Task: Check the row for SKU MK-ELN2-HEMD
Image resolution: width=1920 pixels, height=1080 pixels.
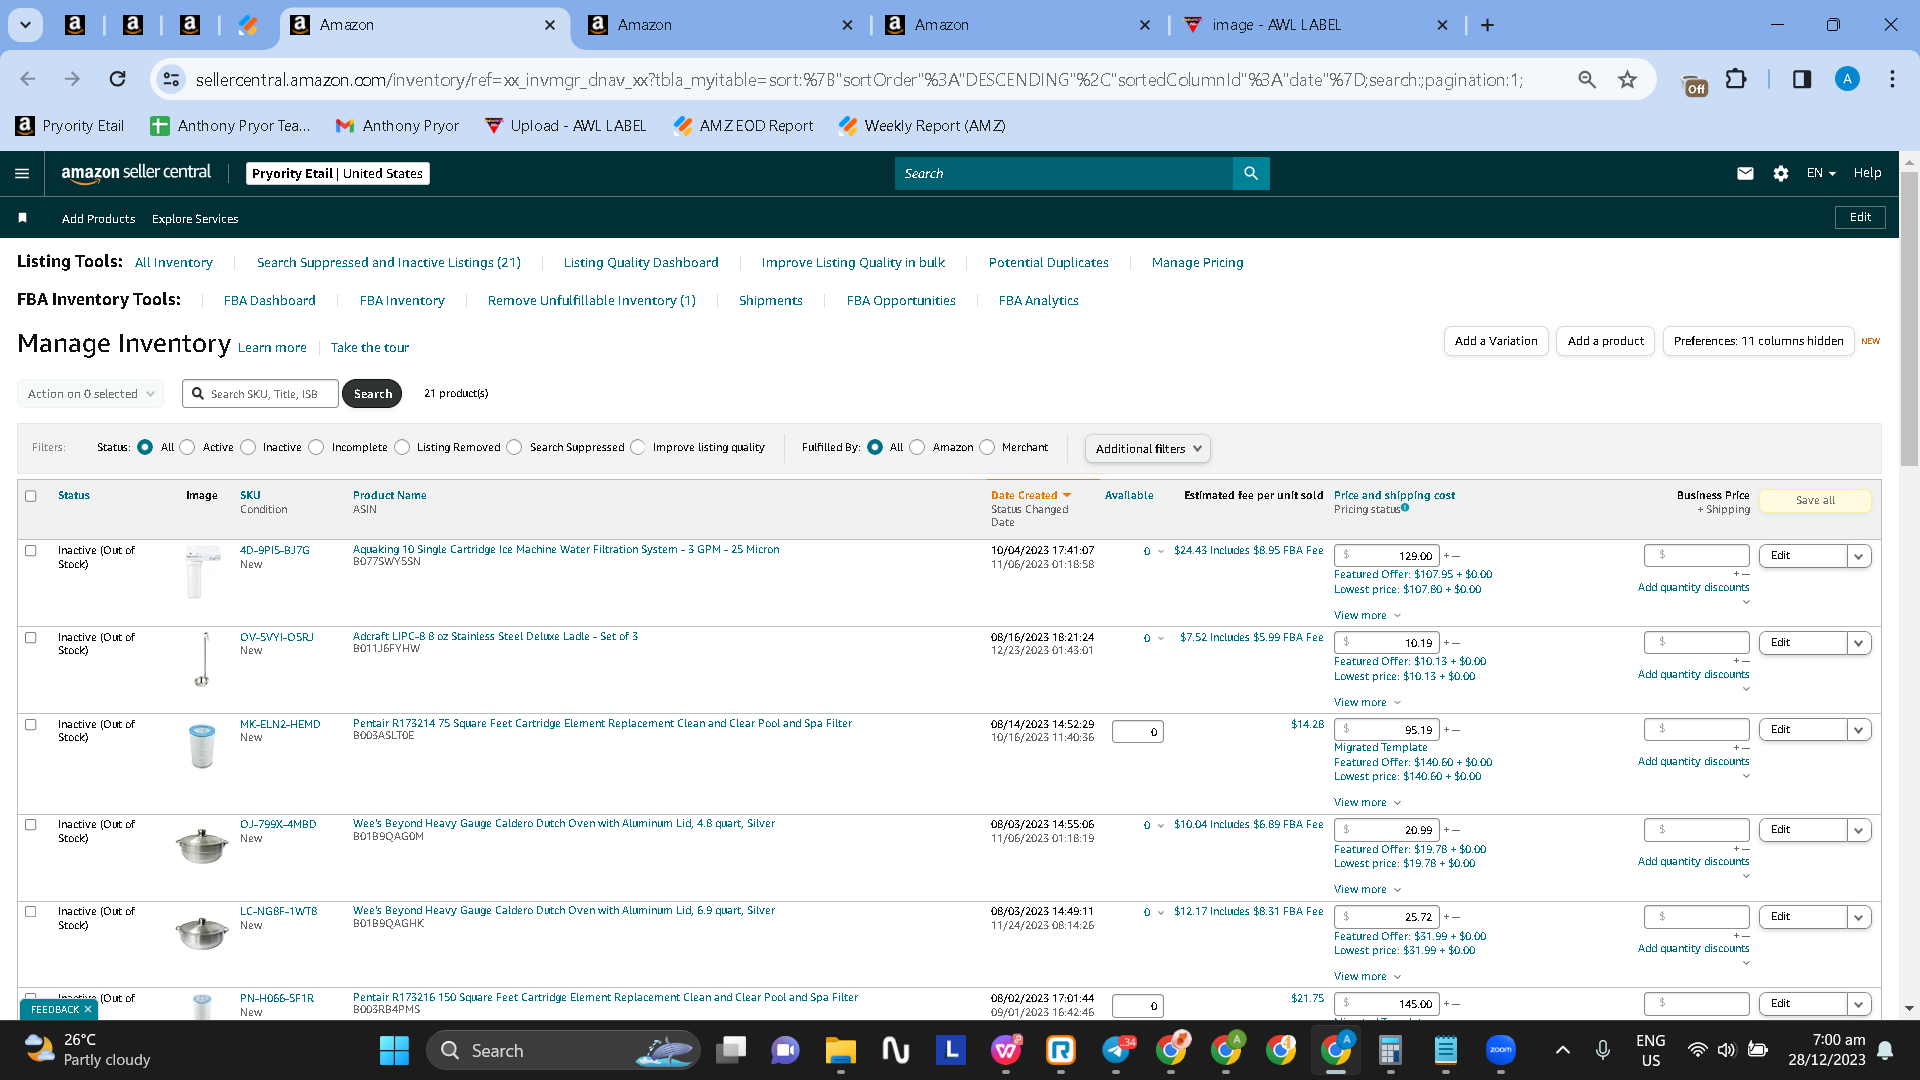Action: (31, 725)
